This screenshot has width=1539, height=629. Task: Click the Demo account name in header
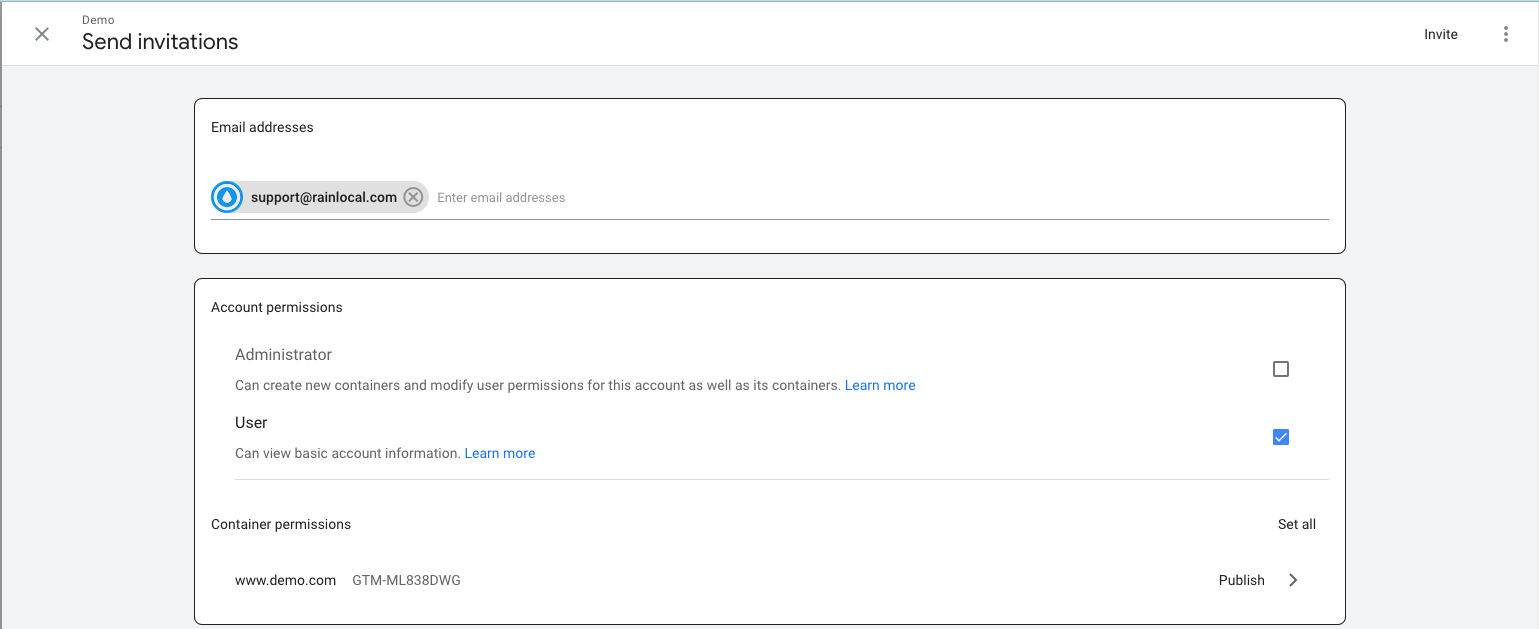click(x=98, y=20)
